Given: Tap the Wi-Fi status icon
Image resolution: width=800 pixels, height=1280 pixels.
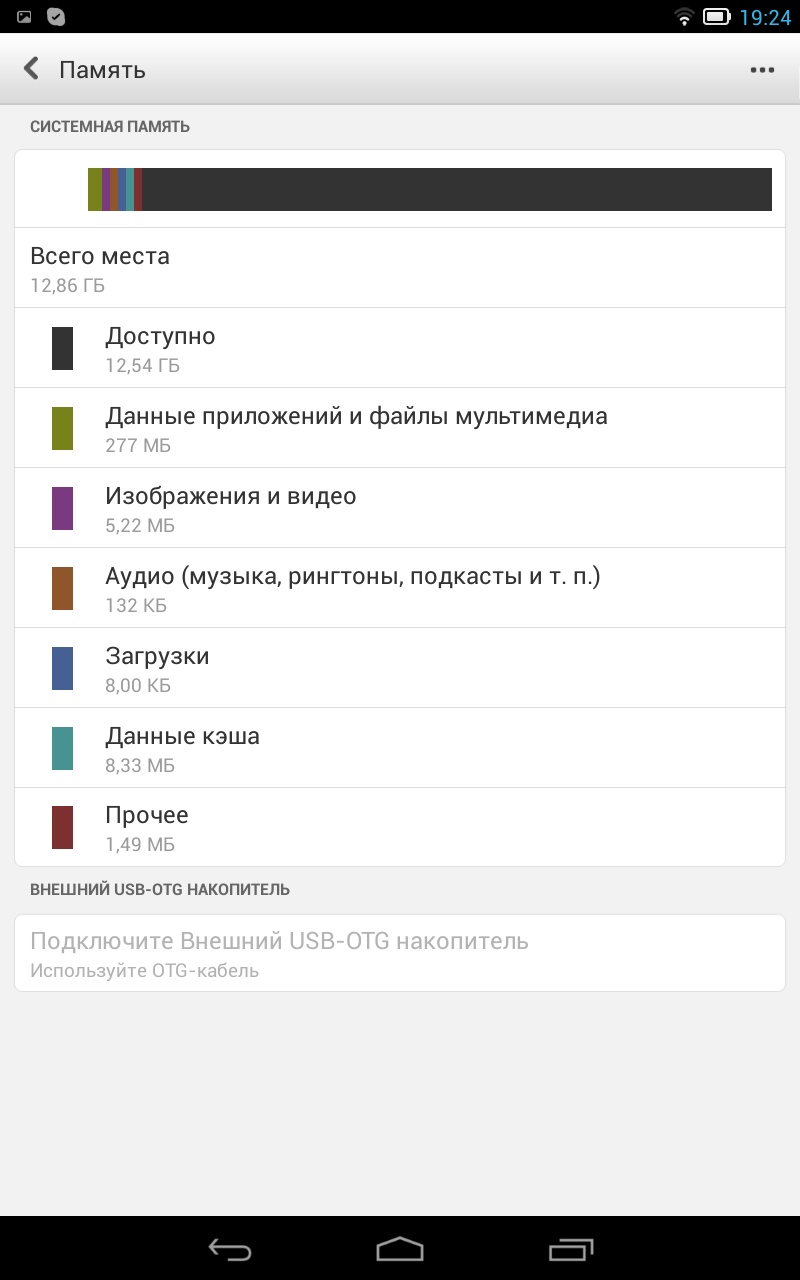Looking at the screenshot, I should click(684, 16).
